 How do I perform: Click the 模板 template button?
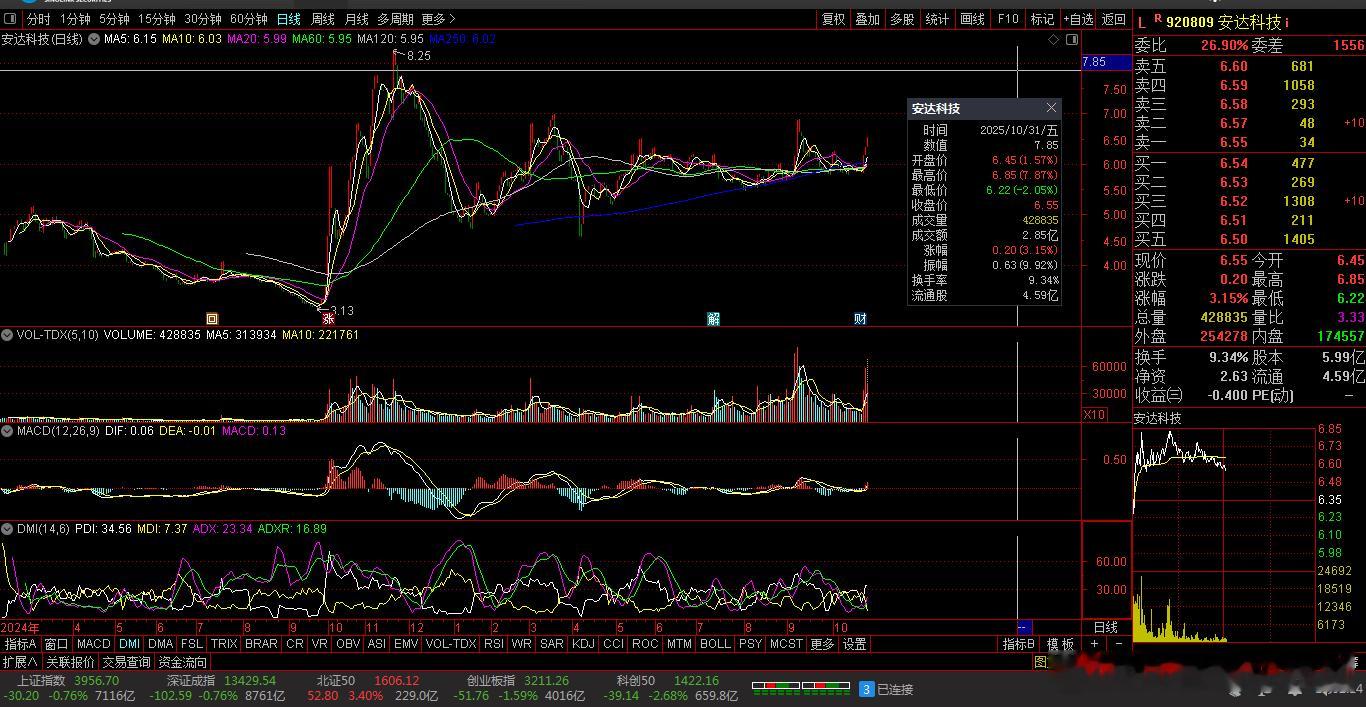[1061, 644]
